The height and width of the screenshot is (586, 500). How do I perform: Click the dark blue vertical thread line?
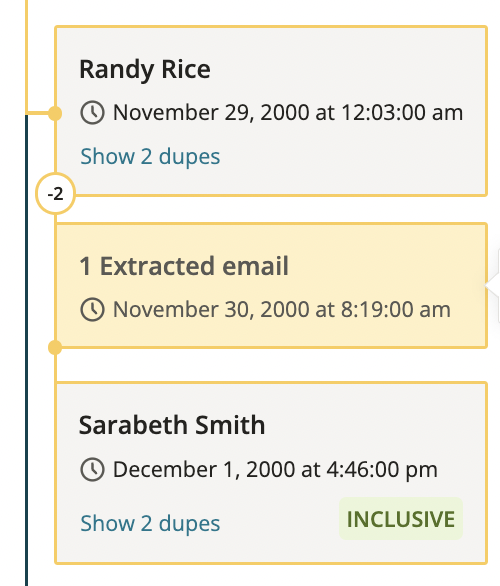click(x=27, y=350)
